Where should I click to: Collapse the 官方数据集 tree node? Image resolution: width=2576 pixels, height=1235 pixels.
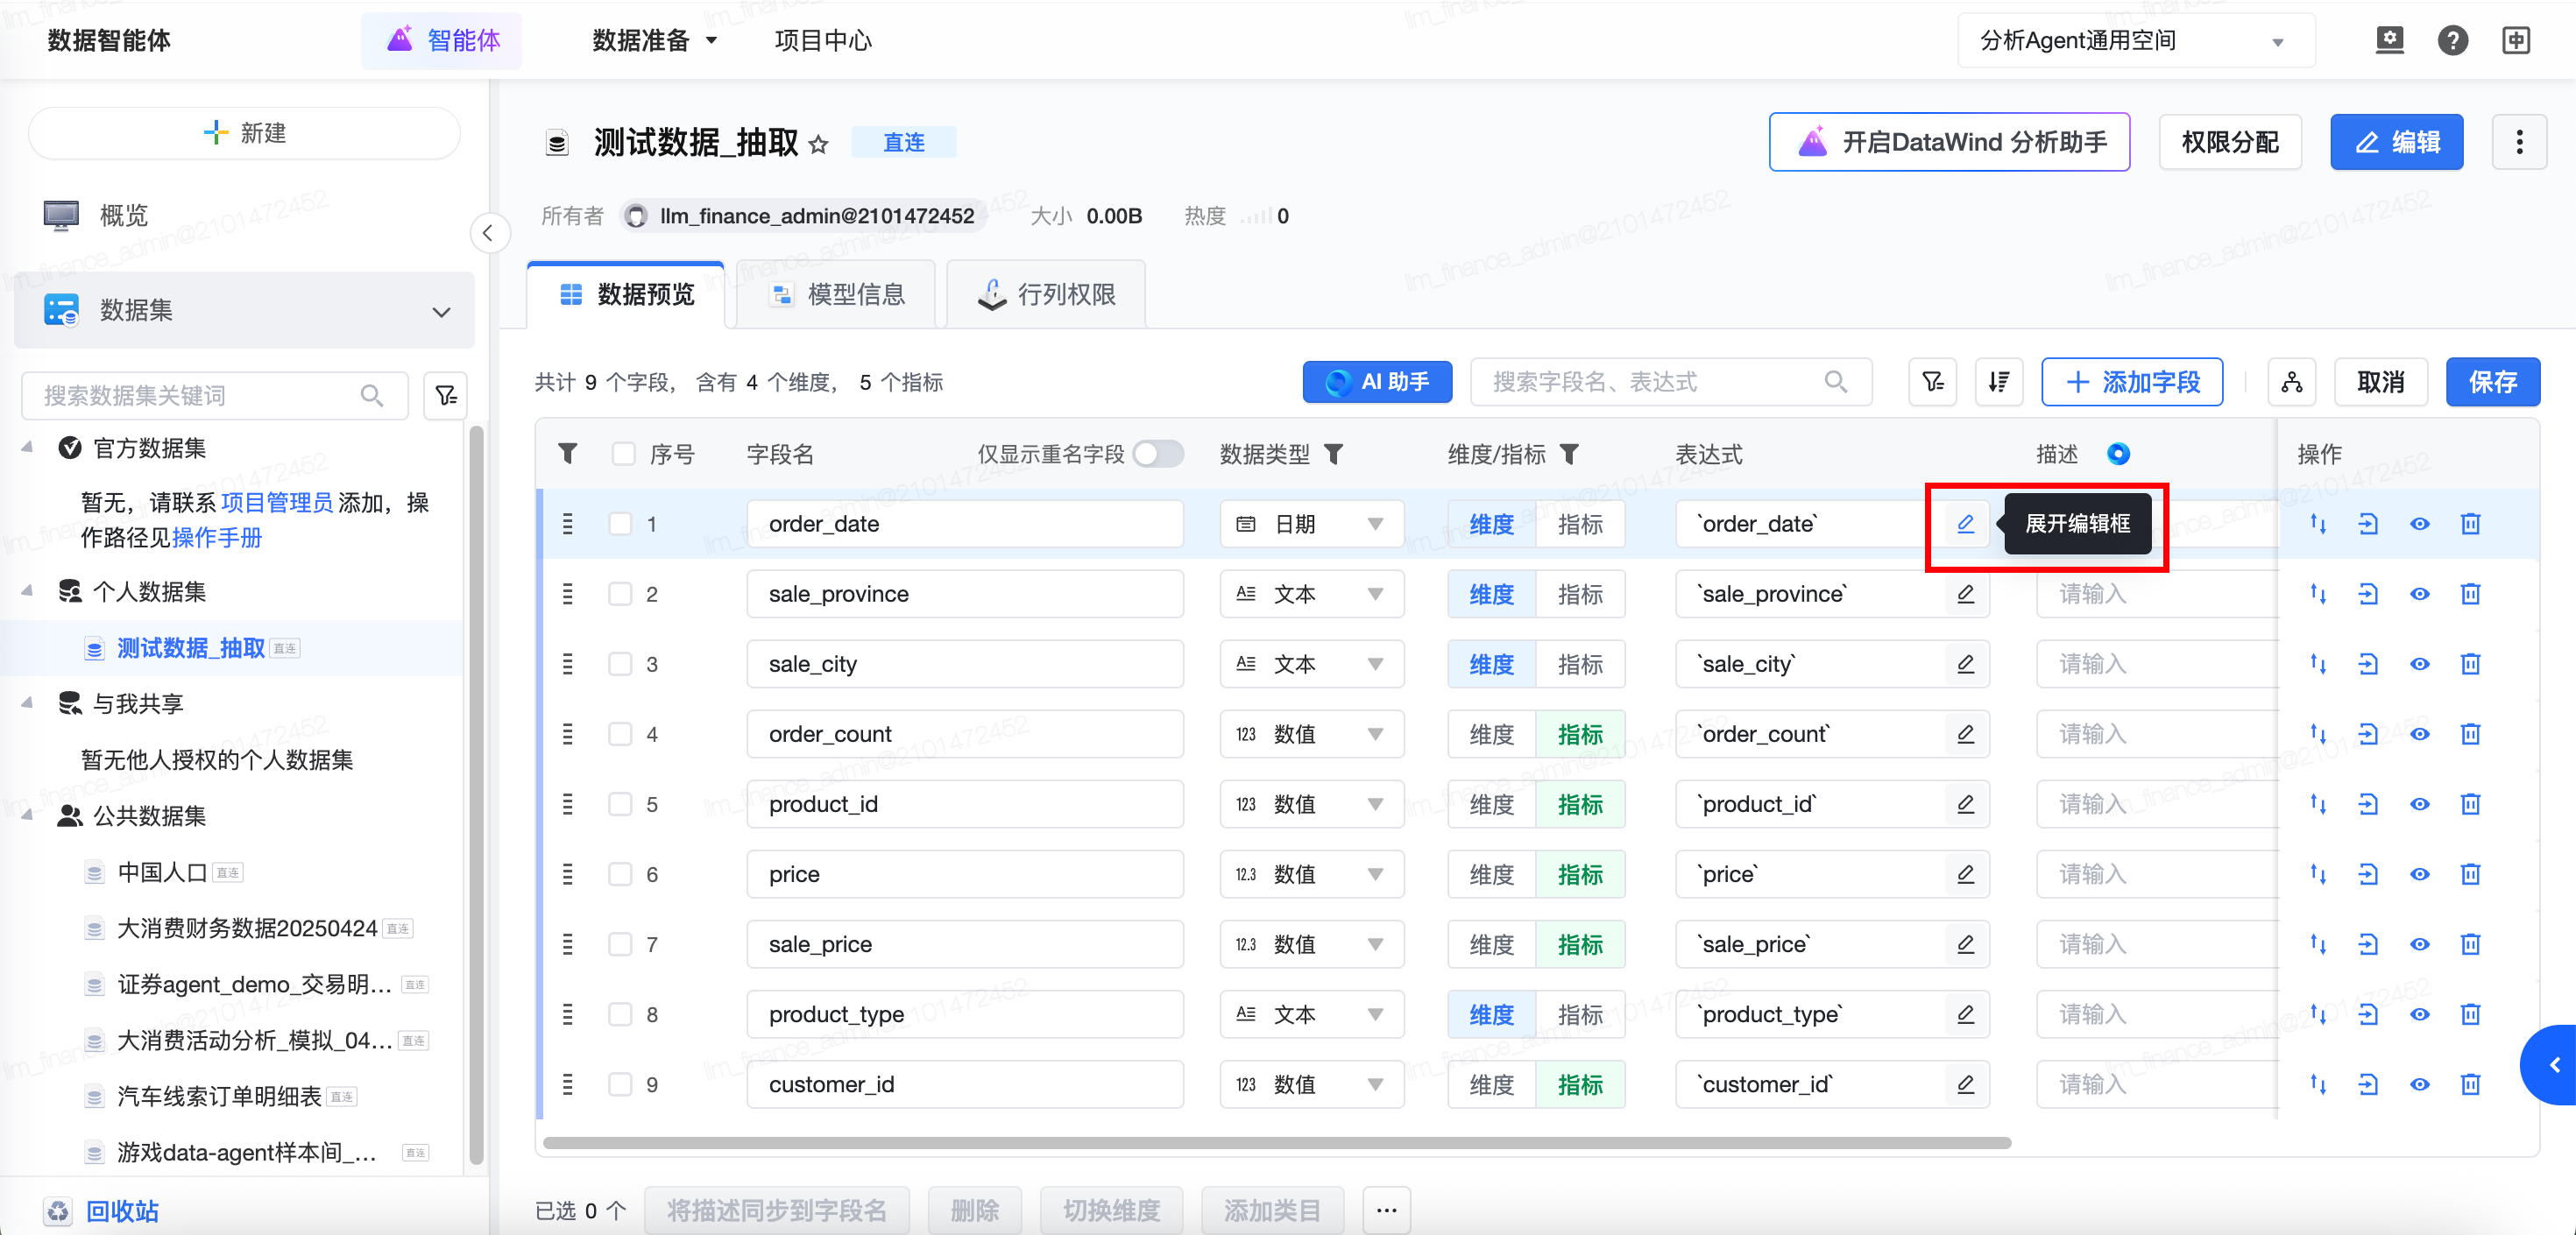(x=27, y=447)
